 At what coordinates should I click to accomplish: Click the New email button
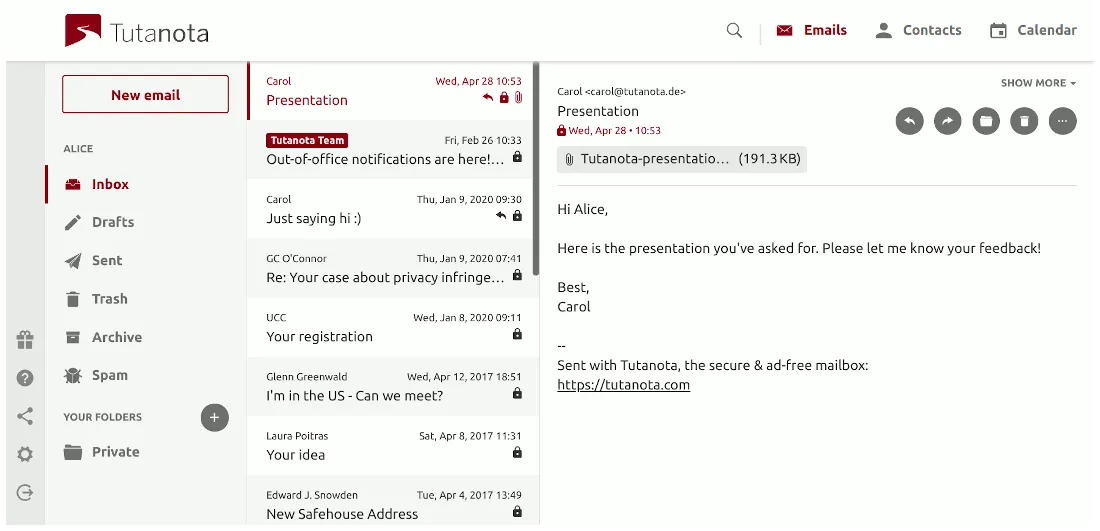tap(145, 95)
